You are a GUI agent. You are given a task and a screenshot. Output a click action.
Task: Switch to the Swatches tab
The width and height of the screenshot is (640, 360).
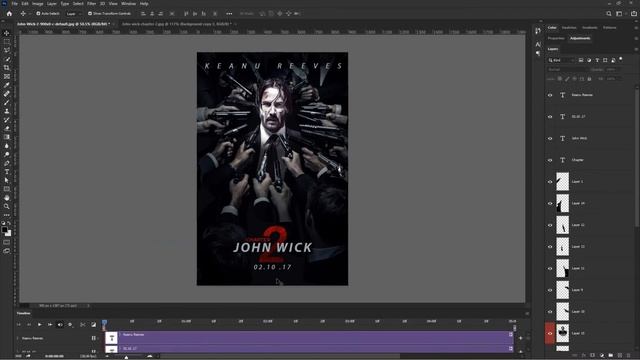click(x=569, y=28)
